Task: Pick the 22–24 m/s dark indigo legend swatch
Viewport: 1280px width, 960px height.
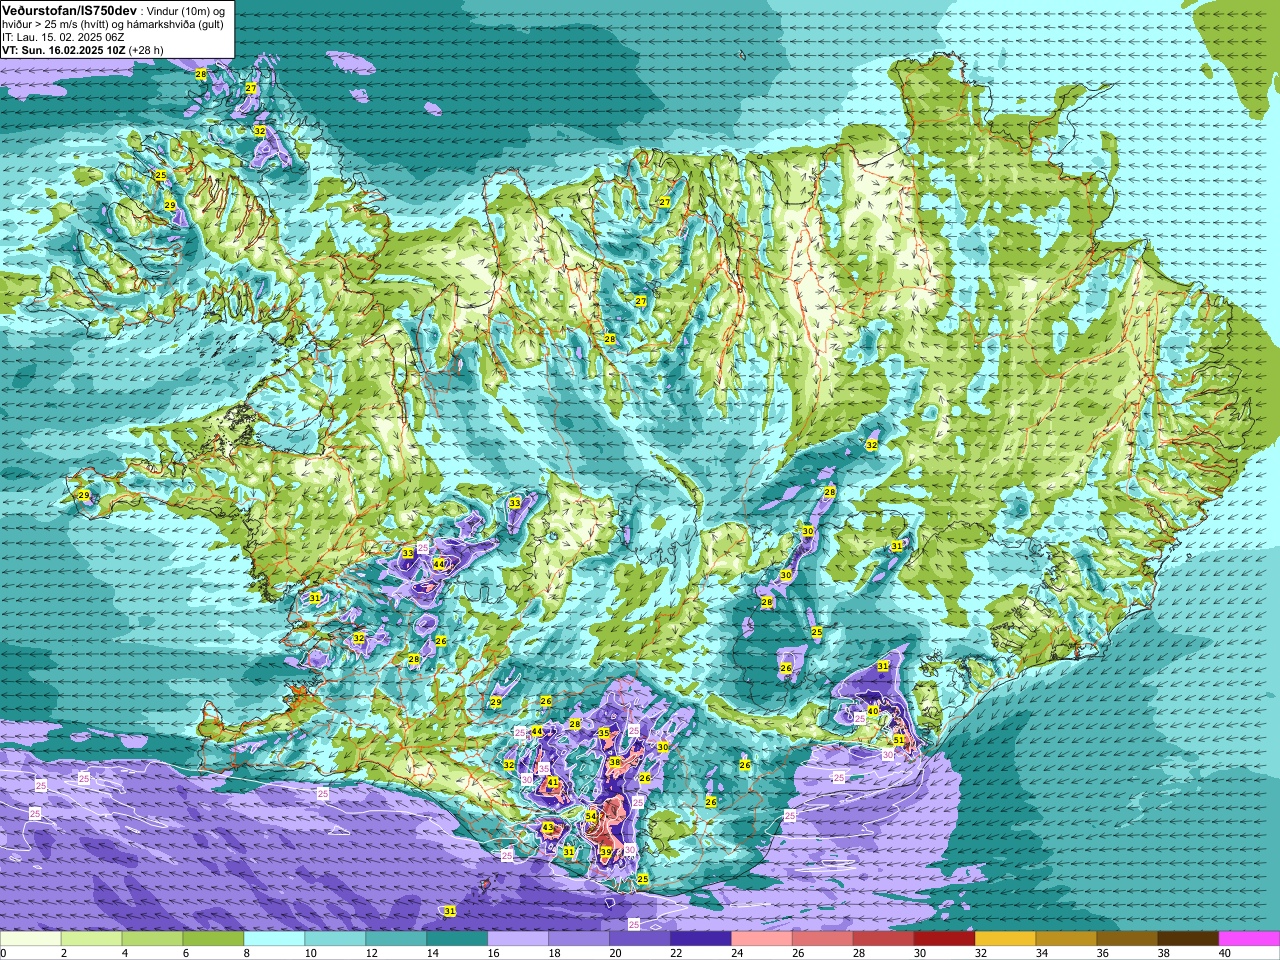Action: click(x=701, y=939)
